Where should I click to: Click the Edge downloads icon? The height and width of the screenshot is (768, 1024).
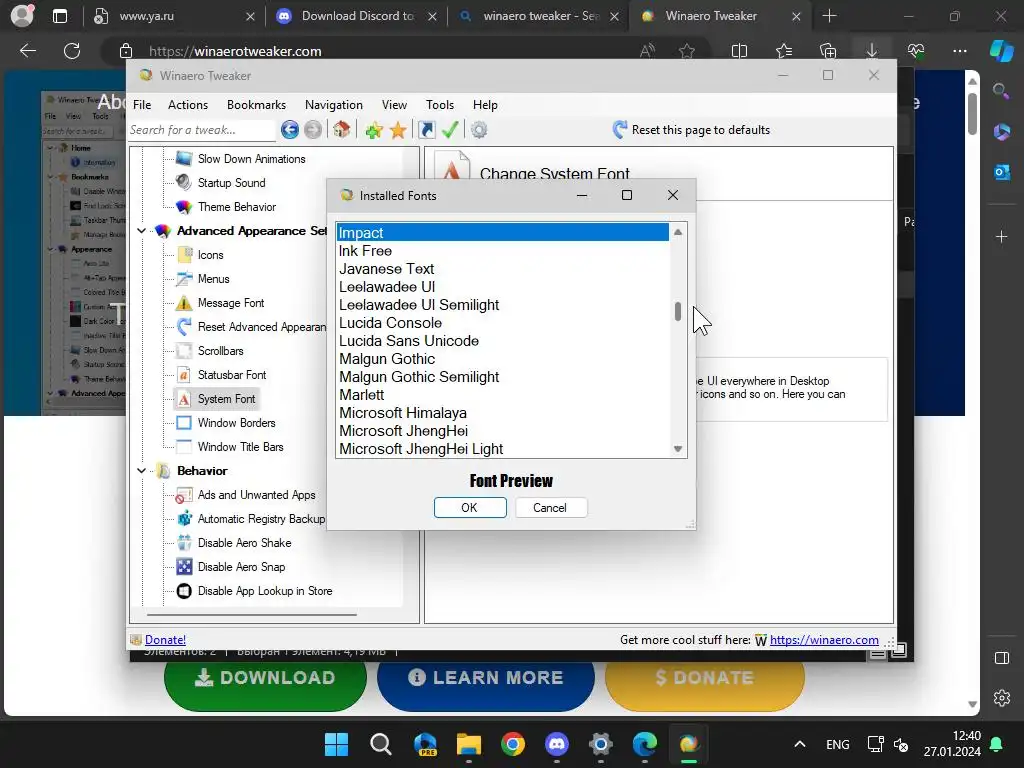coord(872,51)
